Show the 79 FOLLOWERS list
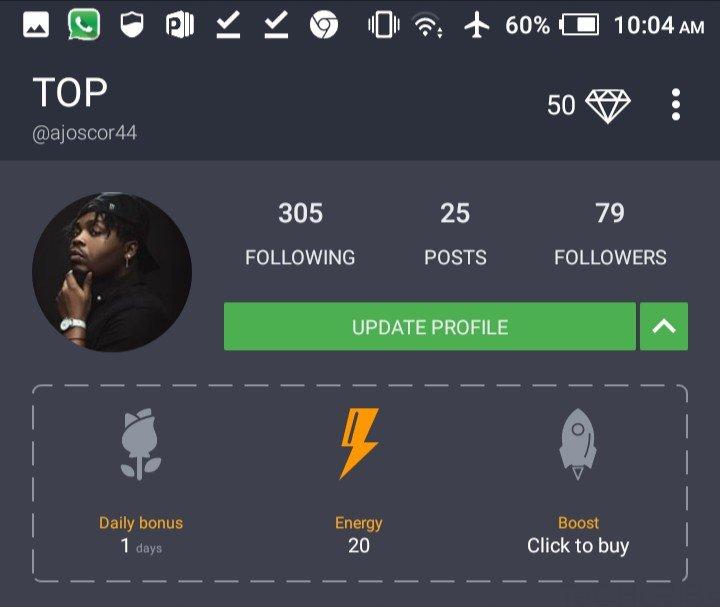 [610, 233]
